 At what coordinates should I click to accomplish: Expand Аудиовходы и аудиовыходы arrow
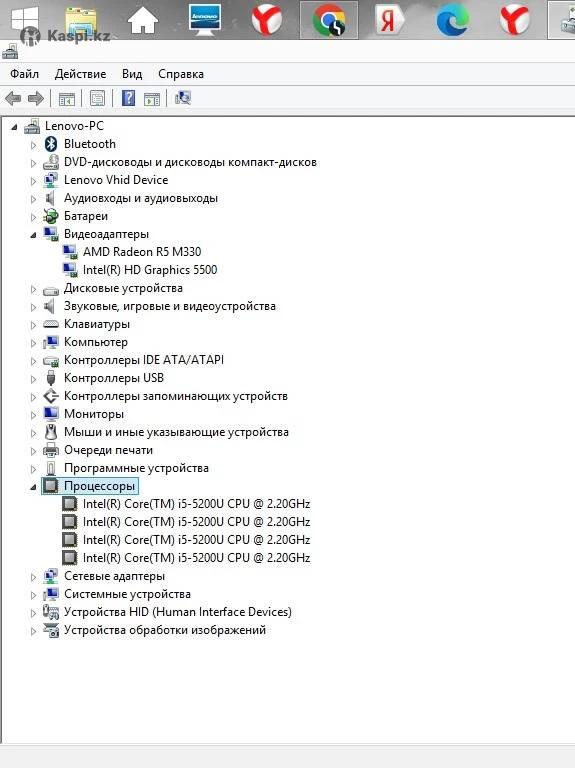[x=33, y=199]
